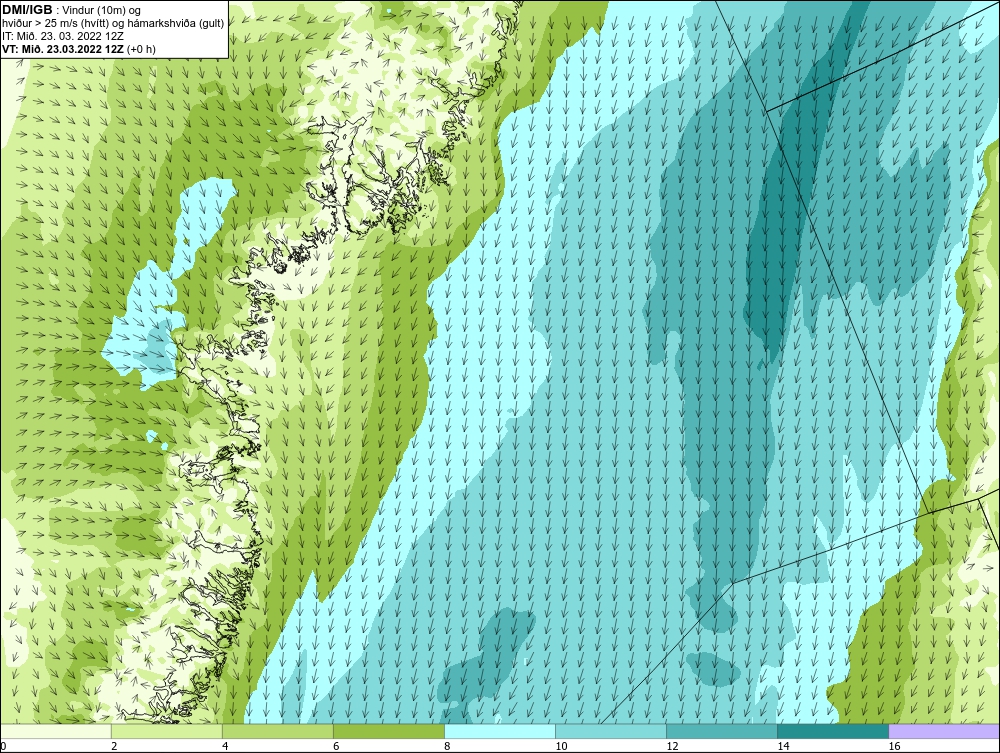Click the DMI/IGB title text
The width and height of the screenshot is (1000, 753).
click(27, 10)
